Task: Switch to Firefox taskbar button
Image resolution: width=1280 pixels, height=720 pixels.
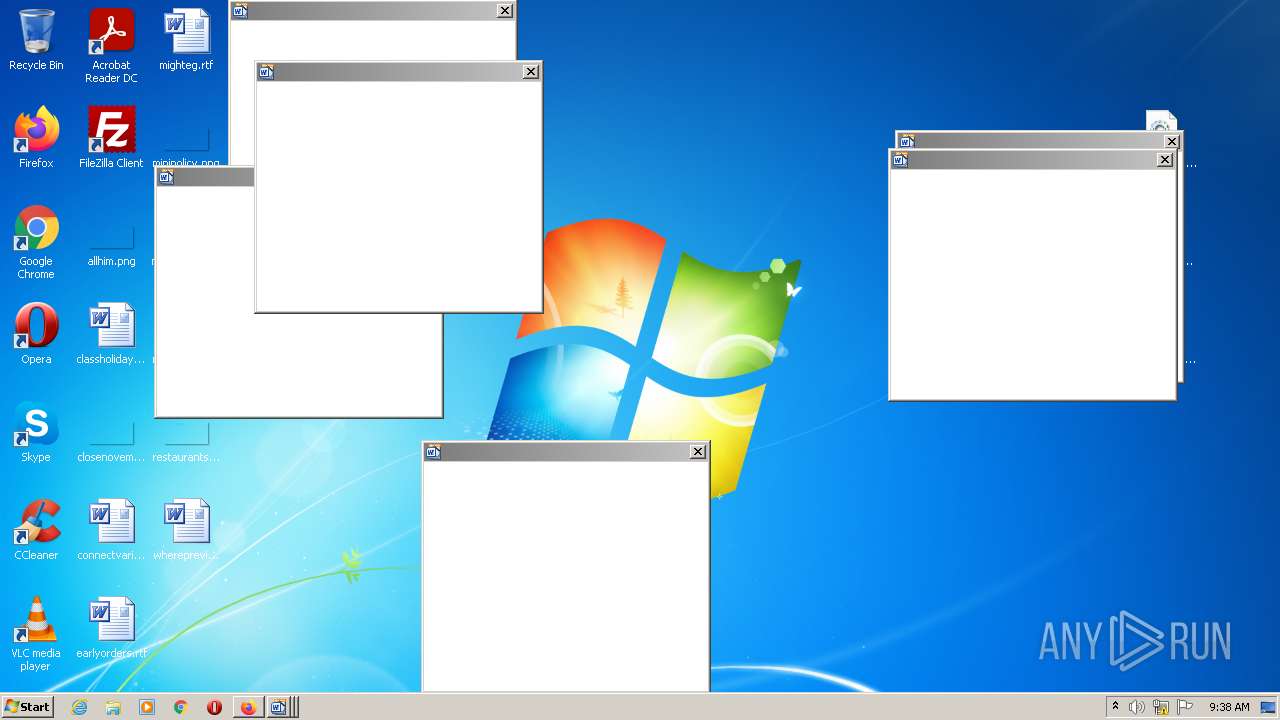Action: point(248,707)
